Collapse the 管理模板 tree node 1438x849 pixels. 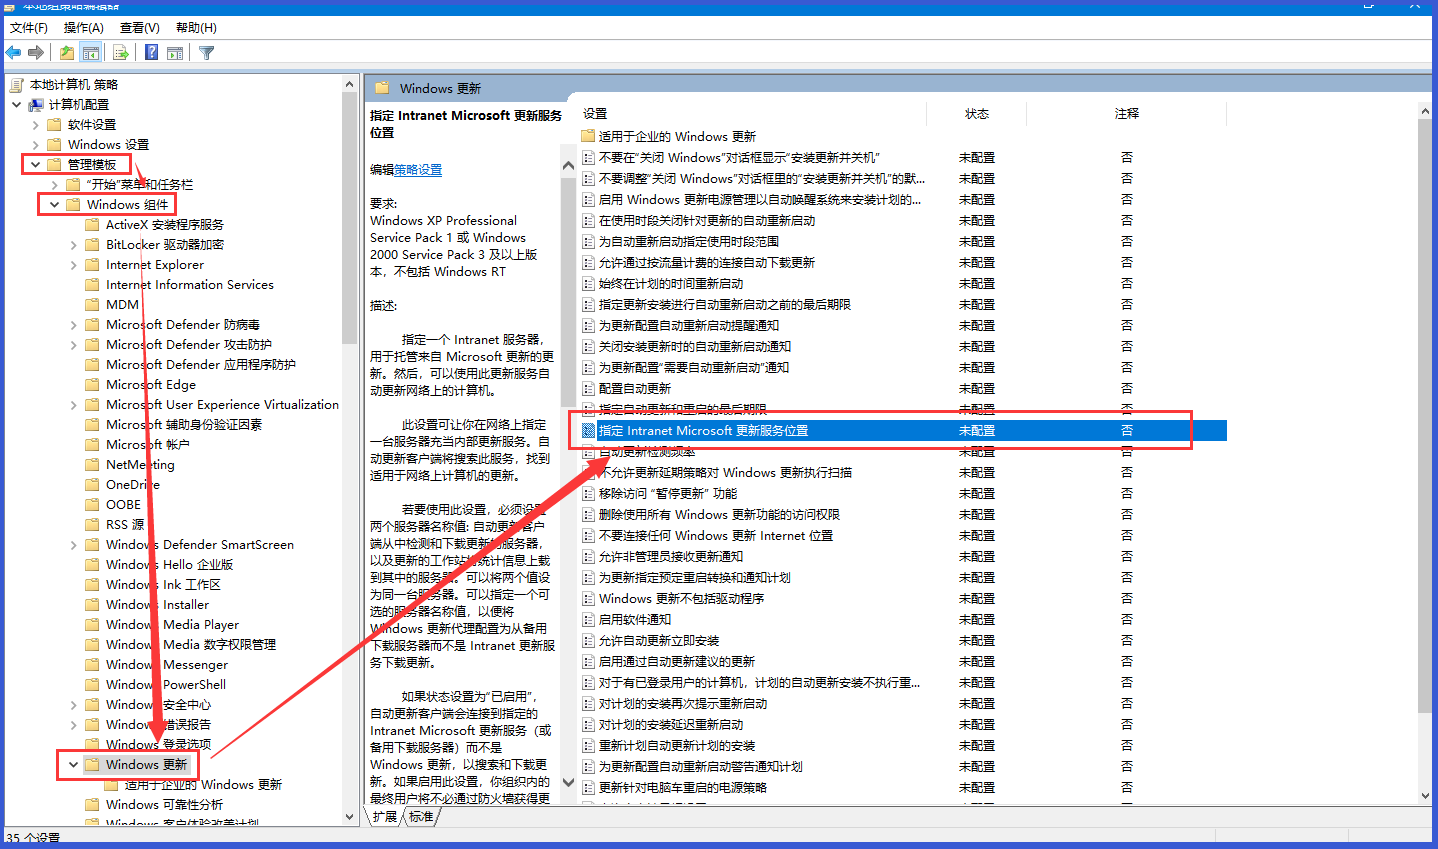point(36,164)
